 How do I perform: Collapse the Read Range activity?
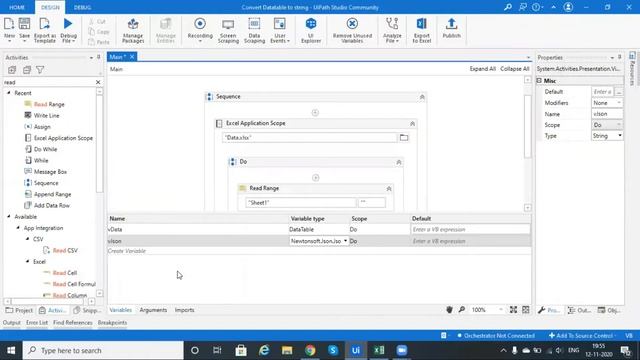(389, 189)
